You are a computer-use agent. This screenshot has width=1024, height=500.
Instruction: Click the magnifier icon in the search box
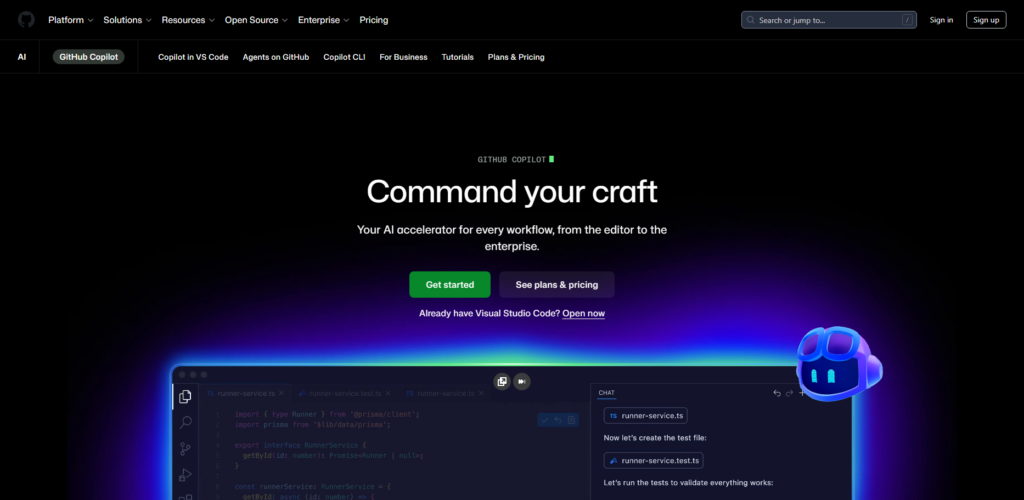click(x=751, y=20)
